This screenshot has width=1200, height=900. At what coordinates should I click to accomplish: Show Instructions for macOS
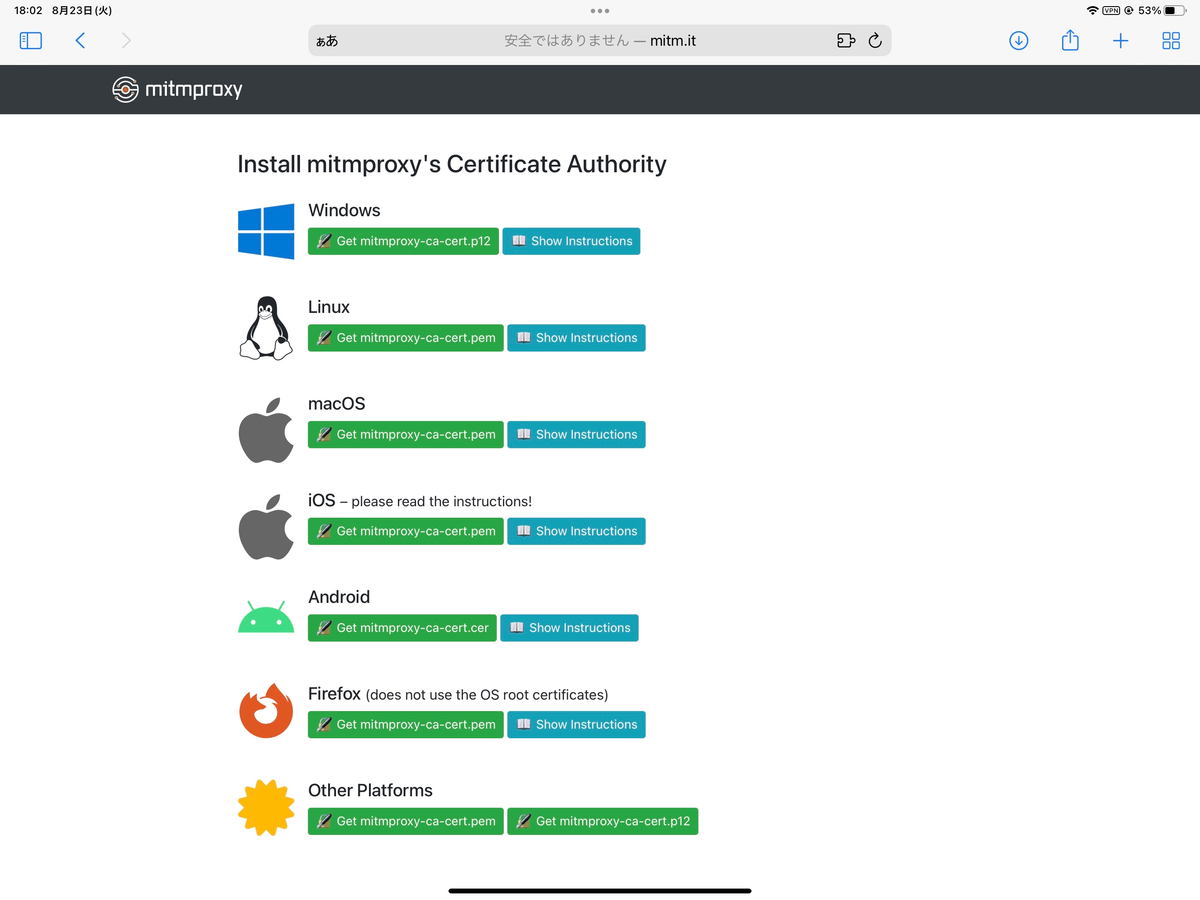coord(576,435)
